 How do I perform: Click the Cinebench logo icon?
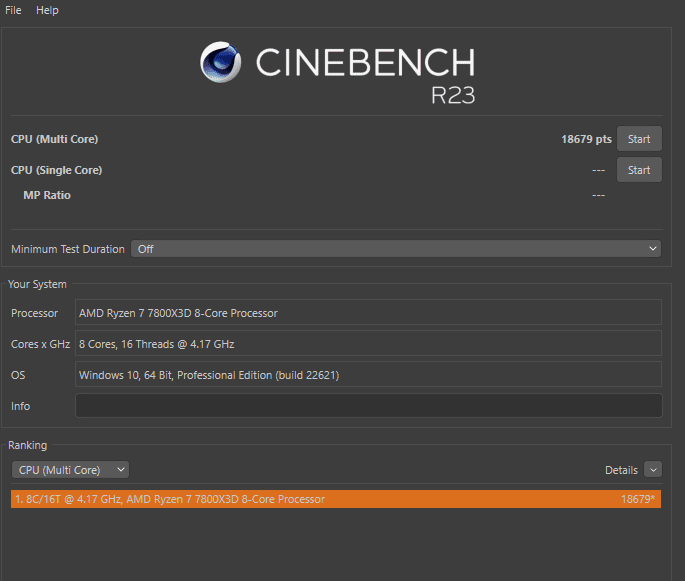(x=221, y=62)
